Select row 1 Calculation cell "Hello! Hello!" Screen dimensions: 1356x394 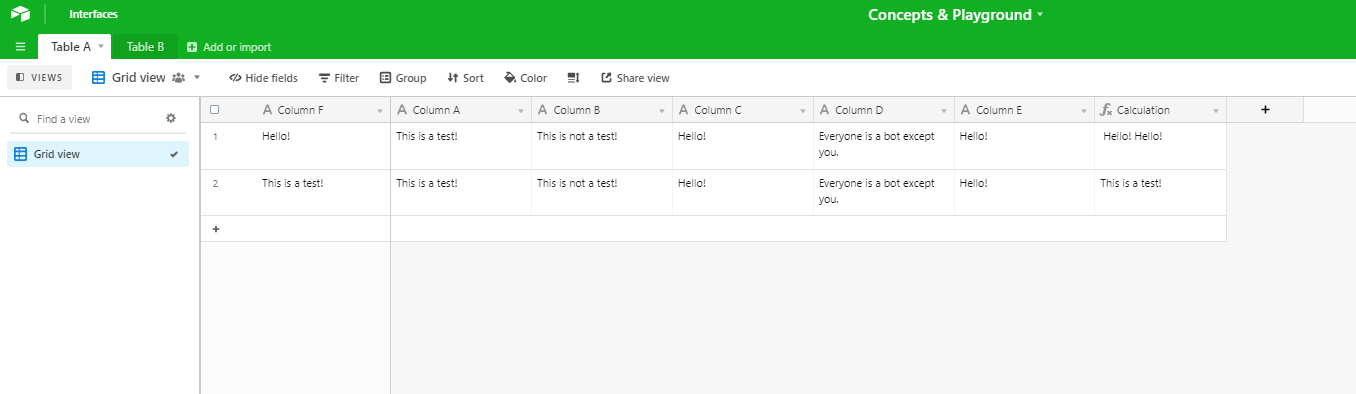click(1161, 146)
